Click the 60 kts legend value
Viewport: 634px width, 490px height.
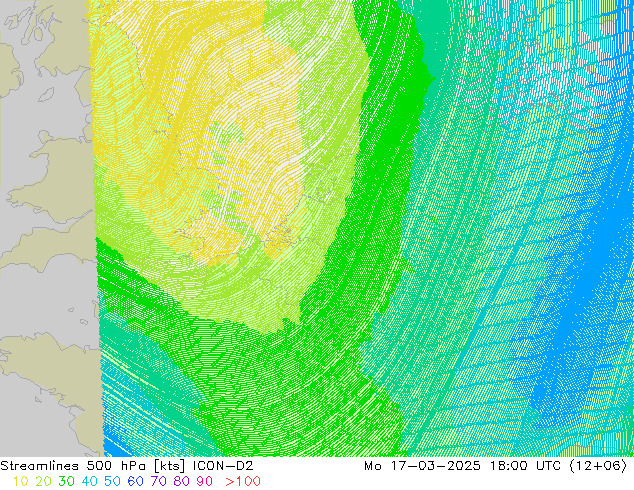pyautogui.click(x=135, y=481)
